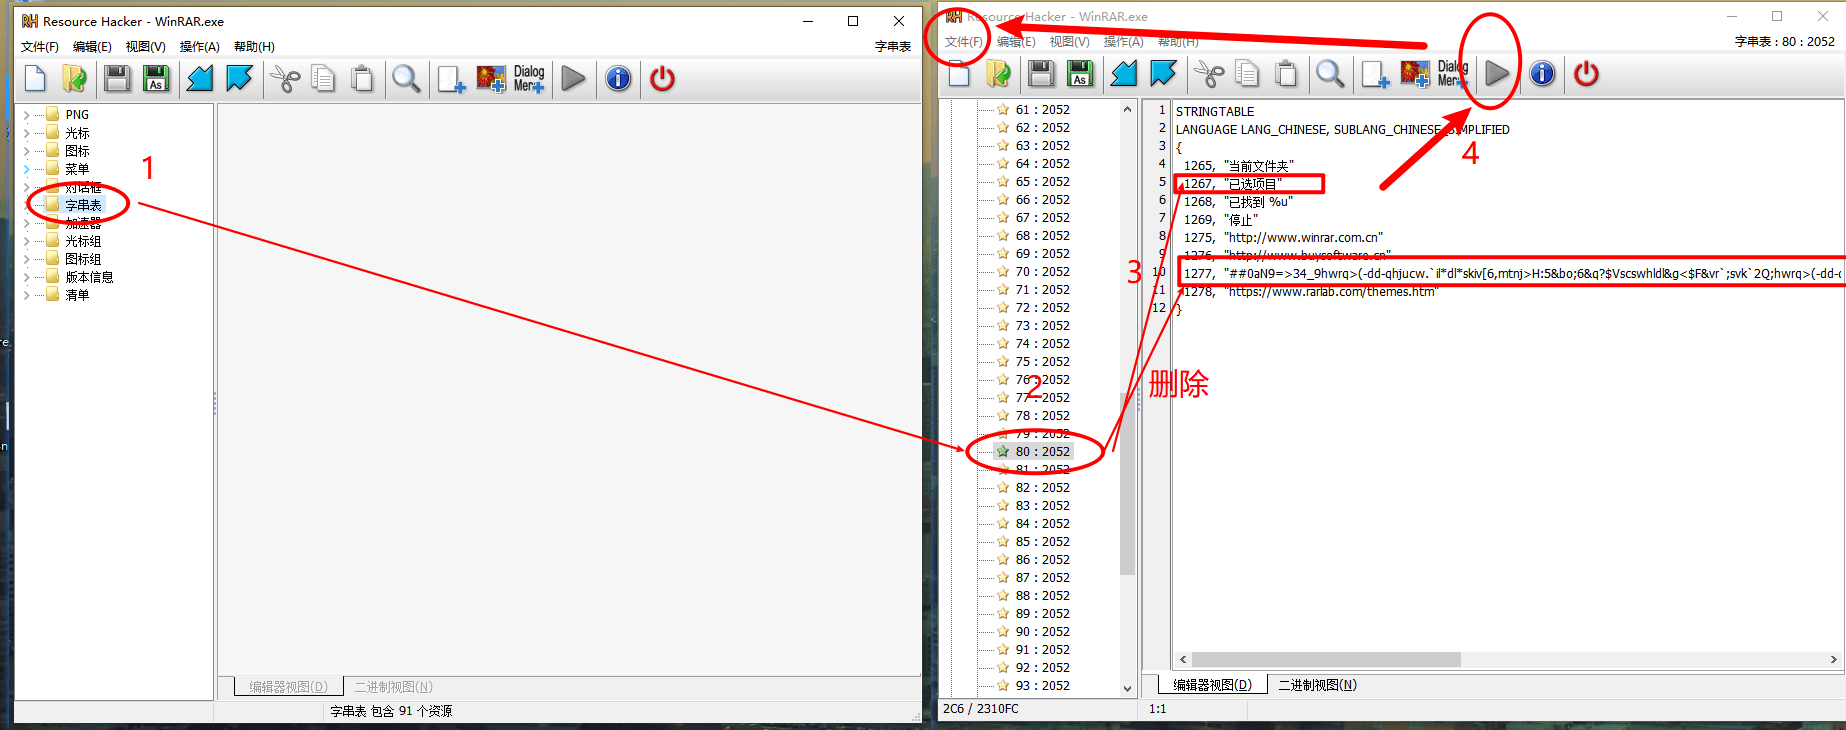
Task: Click Add image resource icon in right window
Action: (x=1415, y=73)
